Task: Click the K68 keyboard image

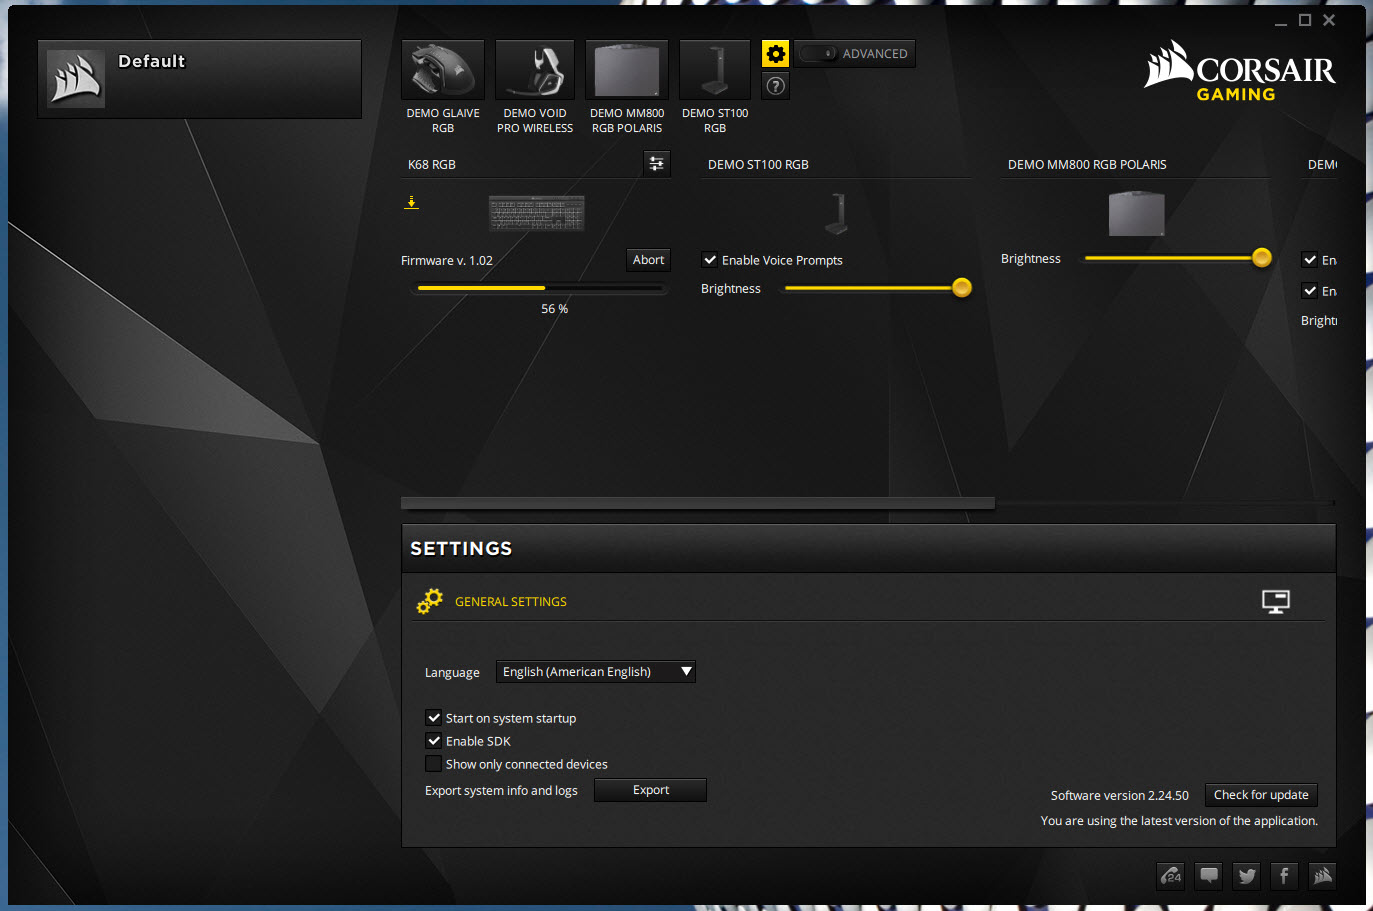Action: click(x=537, y=213)
